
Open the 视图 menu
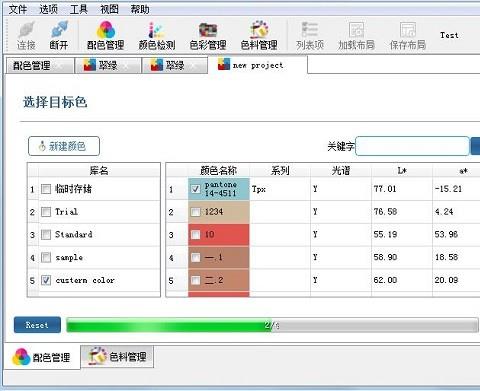(109, 9)
